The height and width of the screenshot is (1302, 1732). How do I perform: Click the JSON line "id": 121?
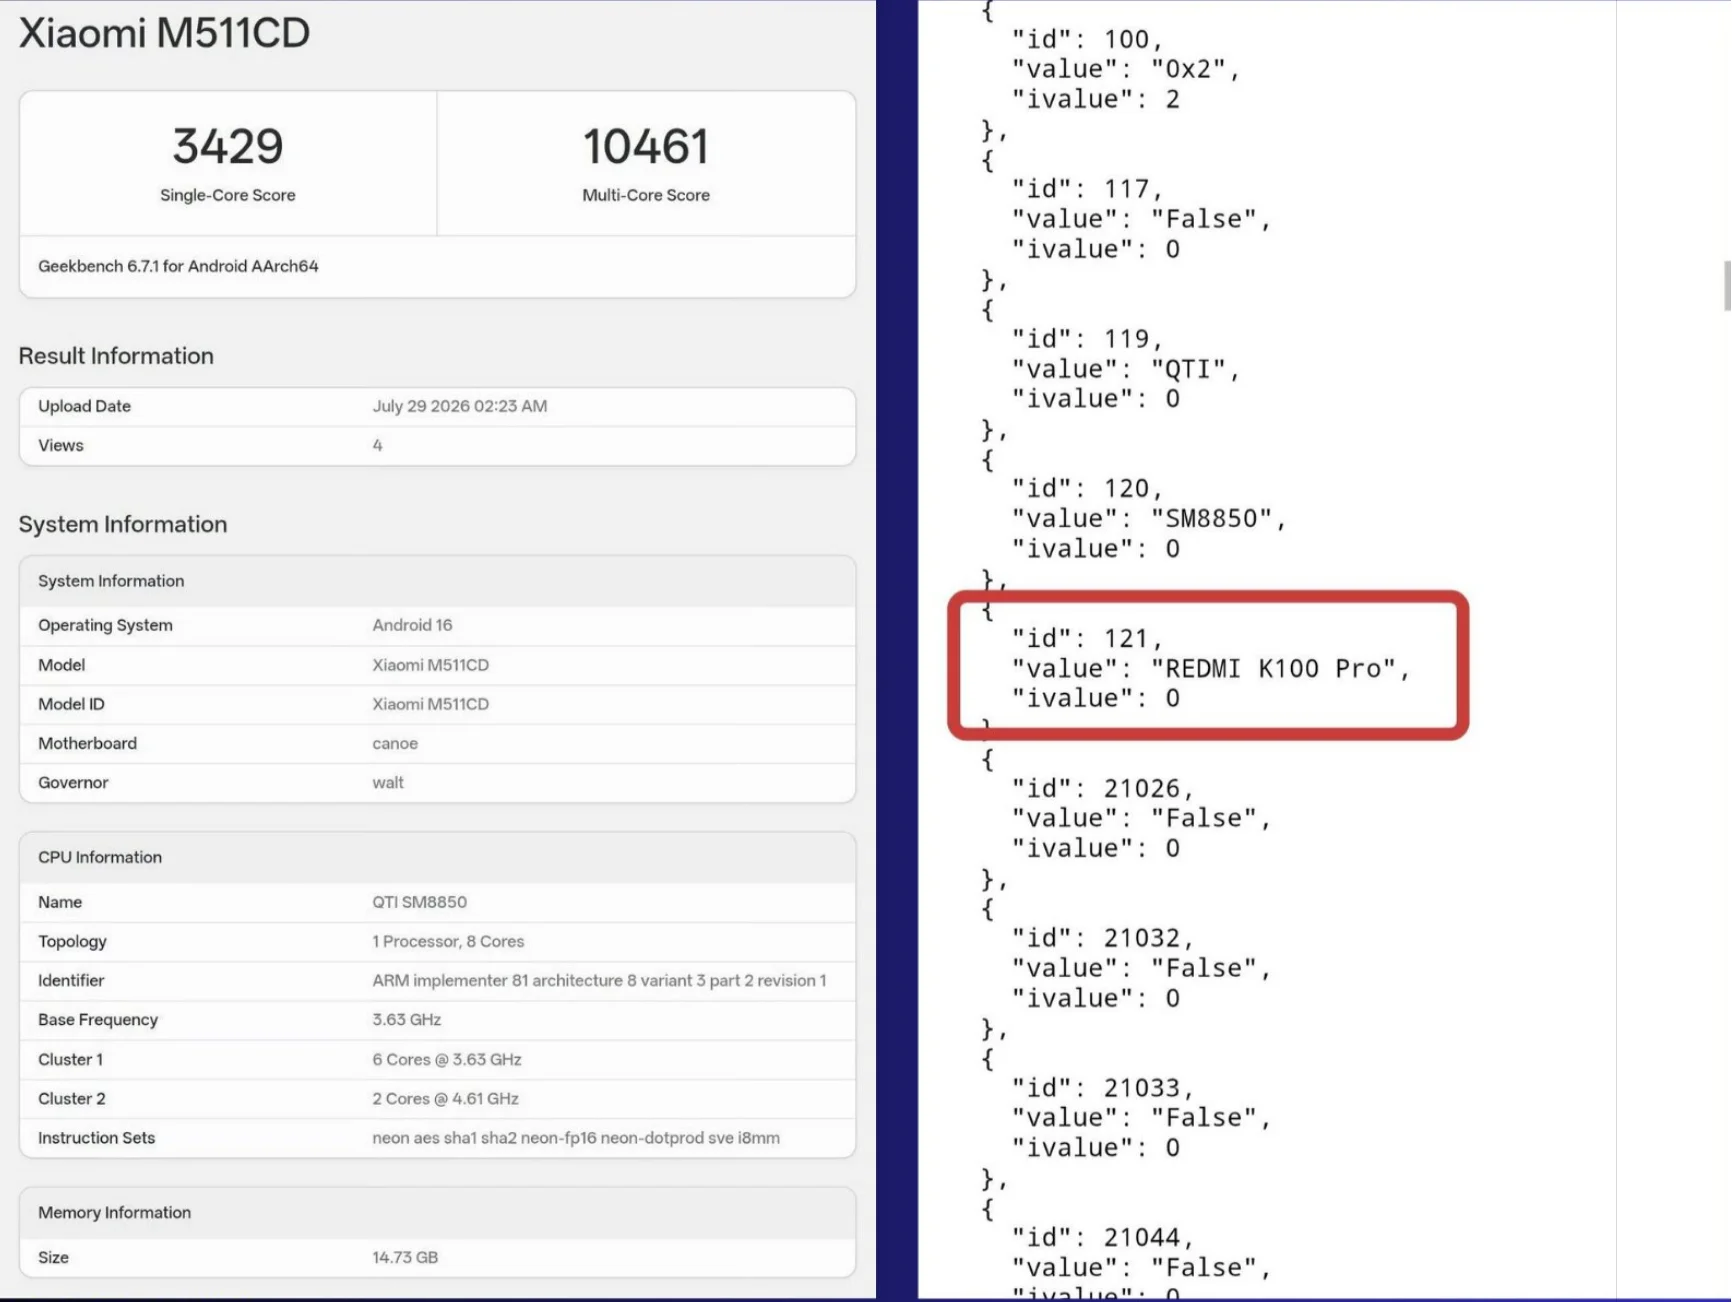click(1087, 638)
